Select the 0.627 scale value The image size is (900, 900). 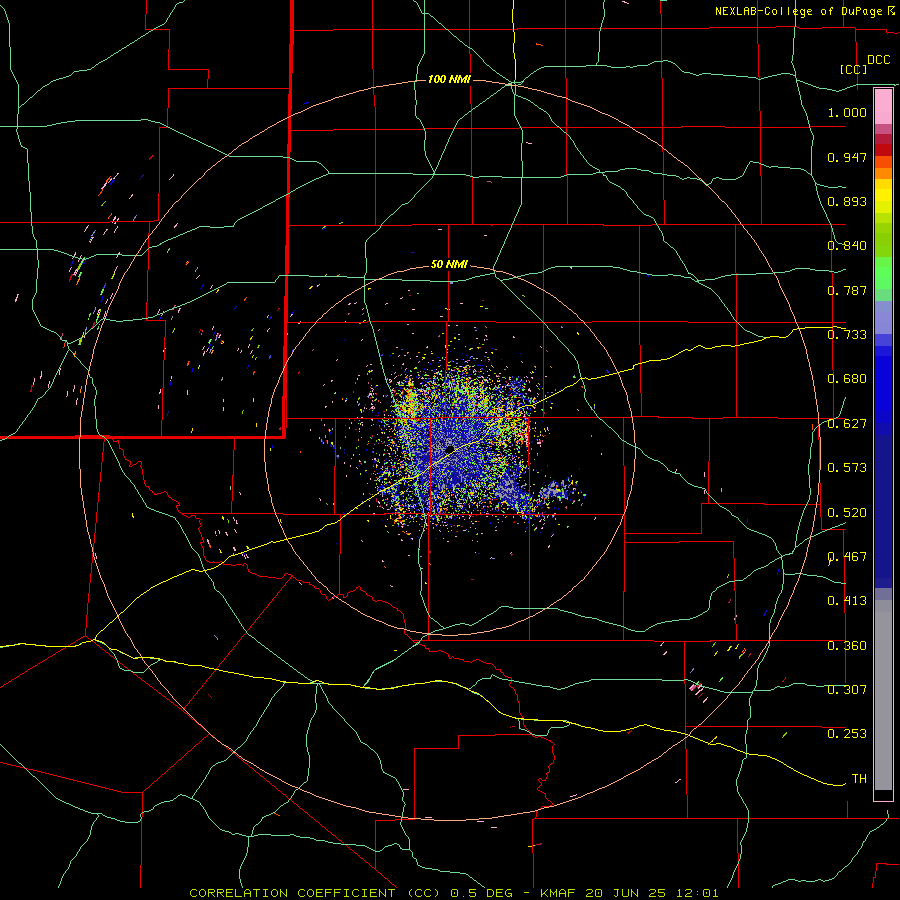[x=847, y=424]
